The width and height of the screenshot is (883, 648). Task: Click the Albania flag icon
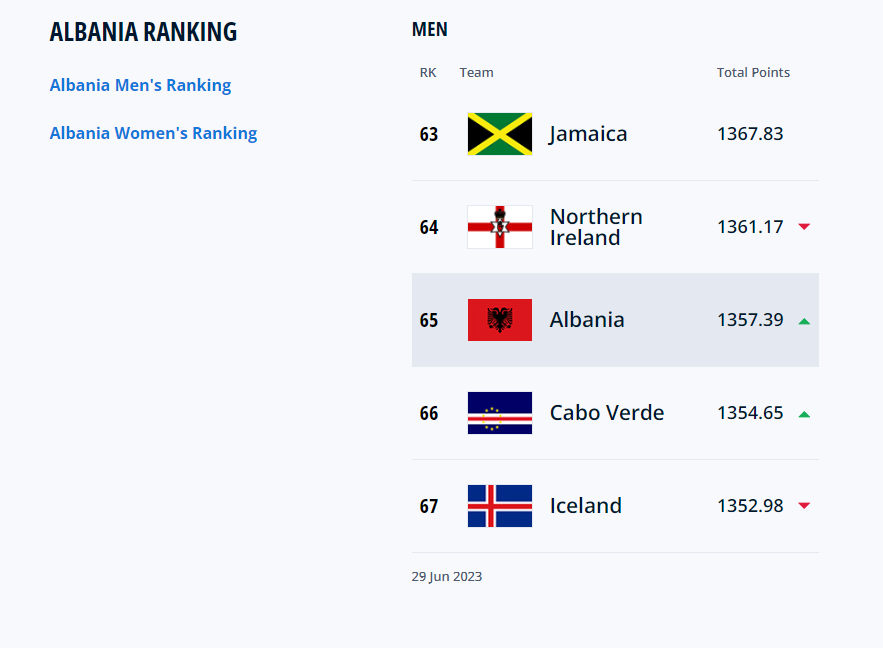pyautogui.click(x=499, y=320)
